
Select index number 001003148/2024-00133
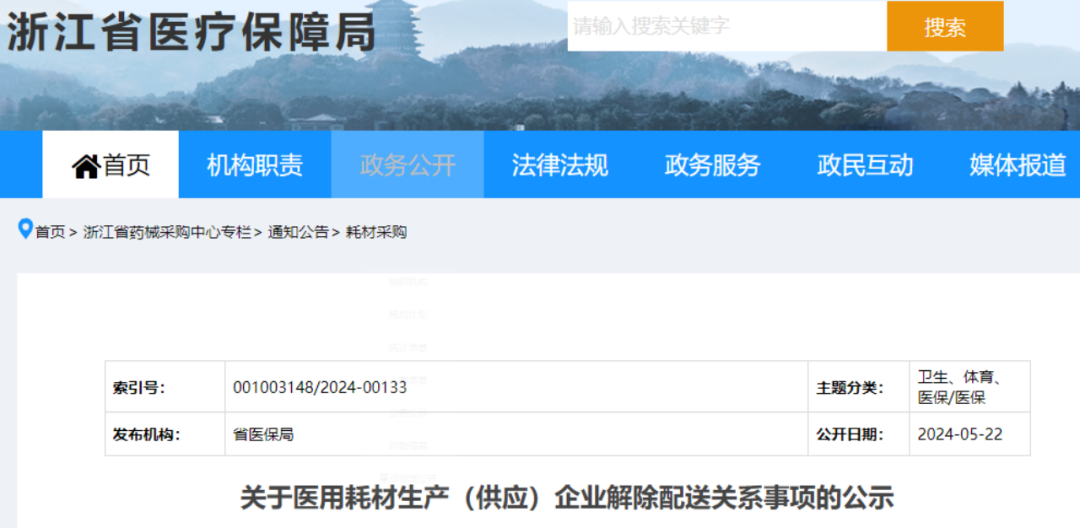point(320,388)
